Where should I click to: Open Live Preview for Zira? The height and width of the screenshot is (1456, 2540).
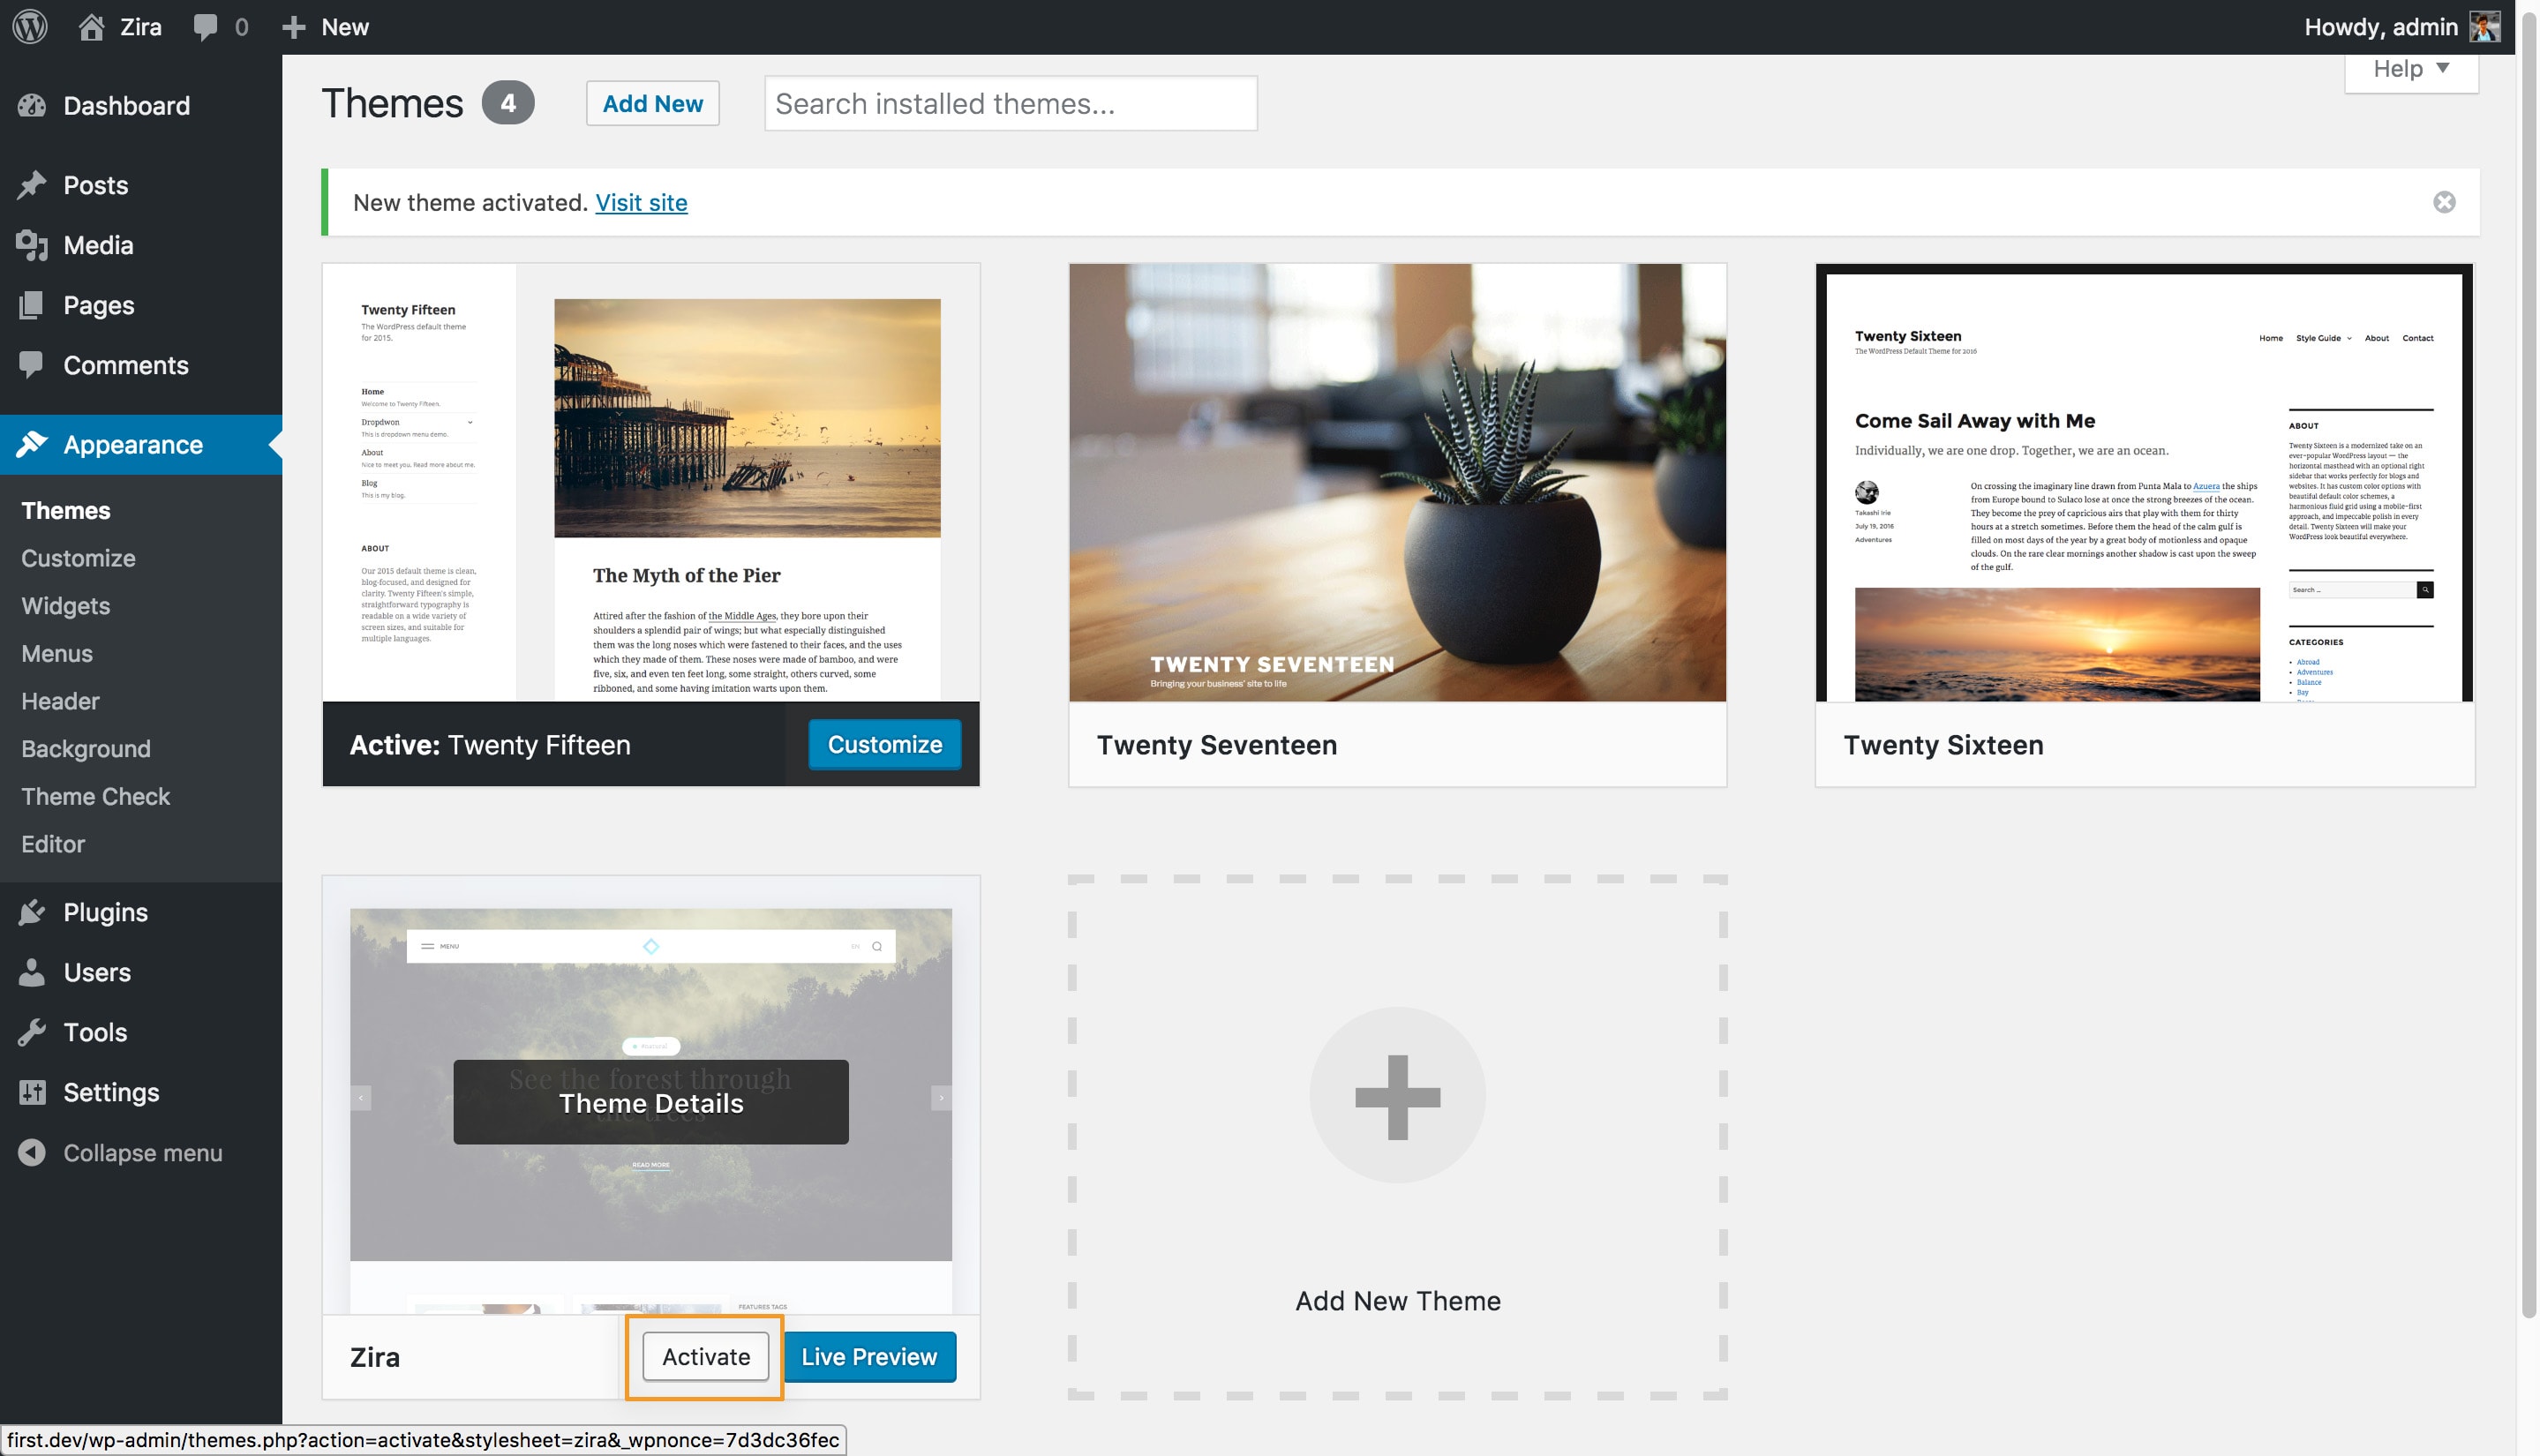point(869,1357)
